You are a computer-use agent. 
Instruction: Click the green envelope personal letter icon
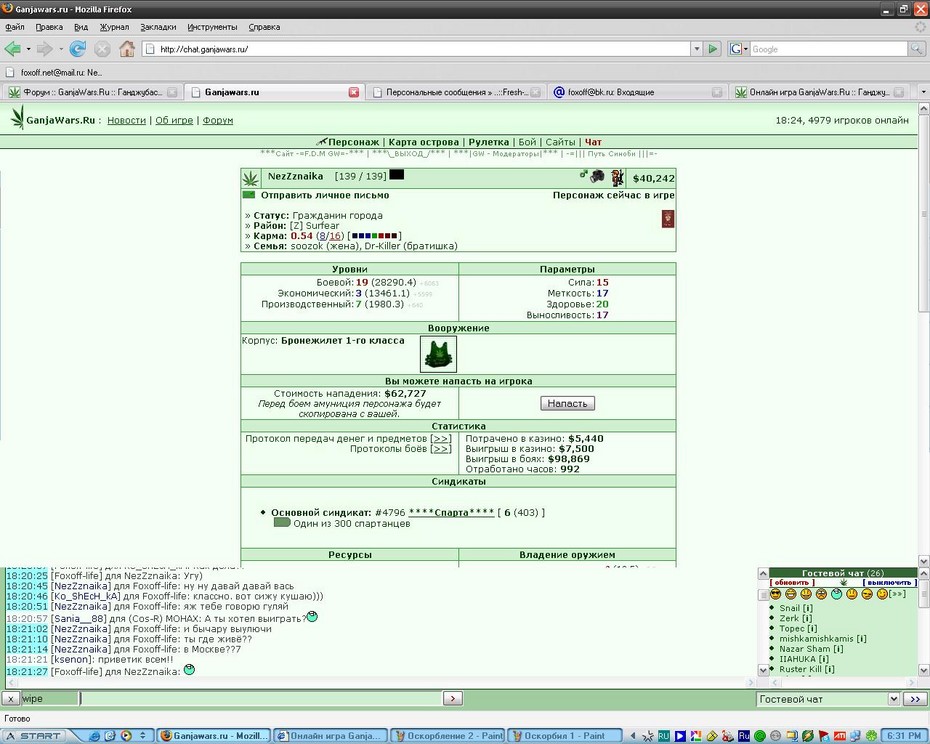tap(249, 195)
